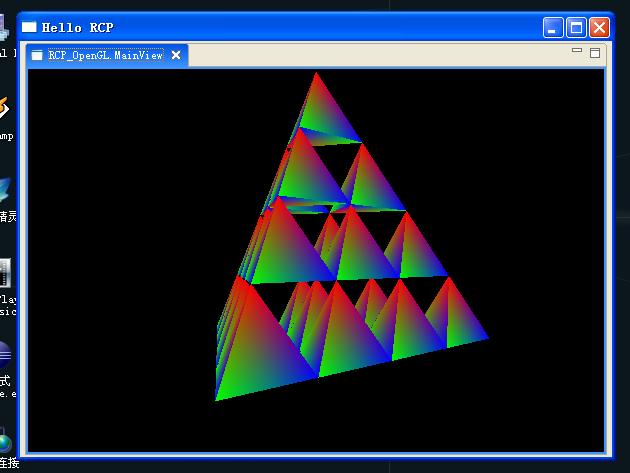Screen dimensions: 630x473
Task: Select the lightning bolt desktop icon
Action: tap(4, 108)
